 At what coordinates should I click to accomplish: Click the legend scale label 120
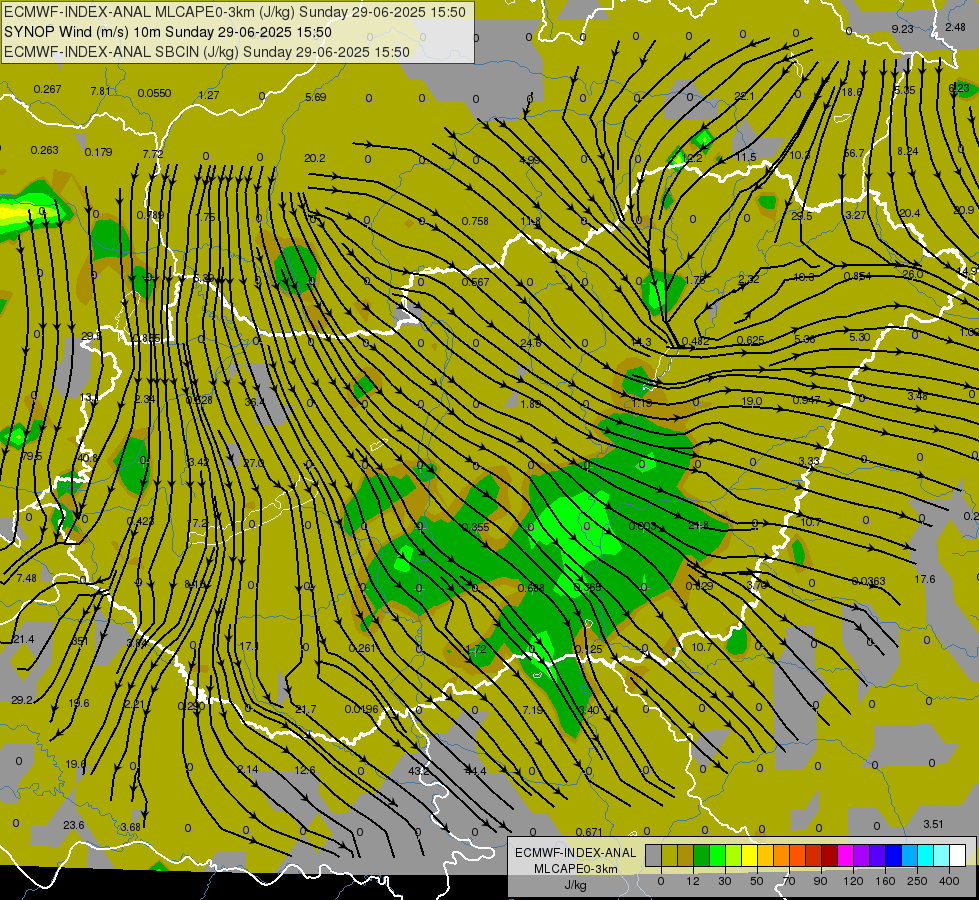tap(854, 881)
